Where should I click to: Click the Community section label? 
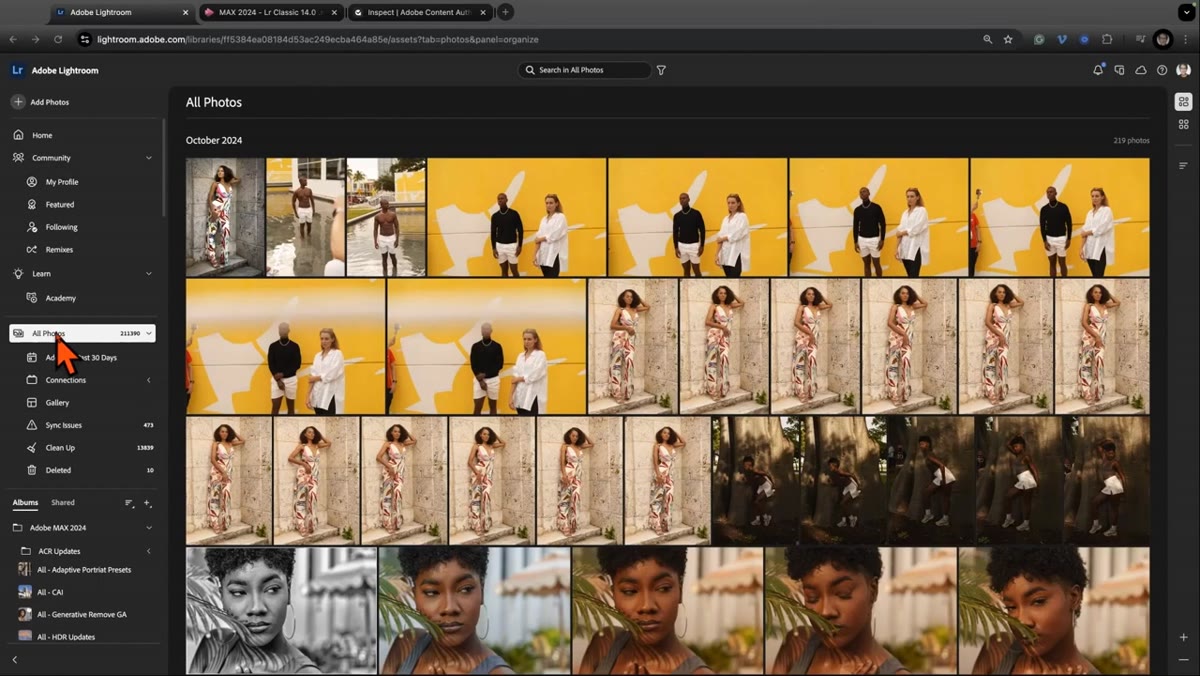[51, 158]
